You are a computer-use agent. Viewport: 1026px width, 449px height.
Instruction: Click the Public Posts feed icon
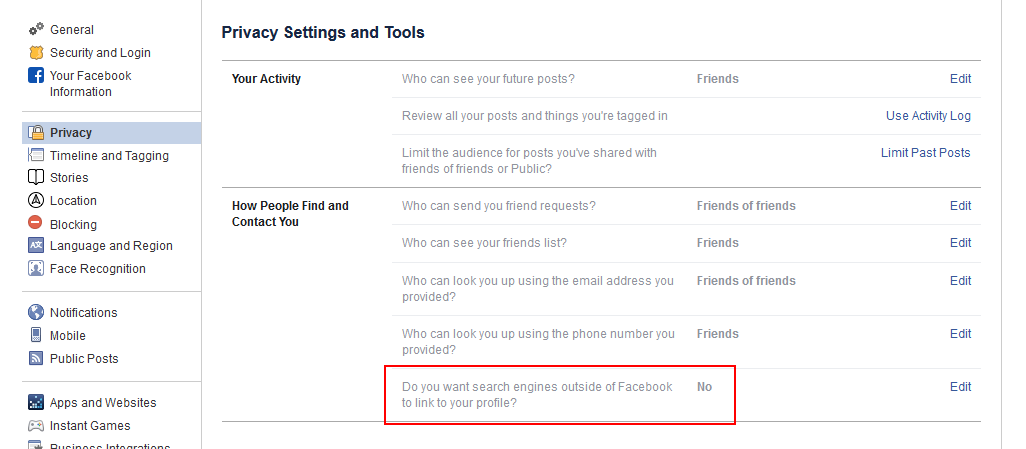pos(36,358)
